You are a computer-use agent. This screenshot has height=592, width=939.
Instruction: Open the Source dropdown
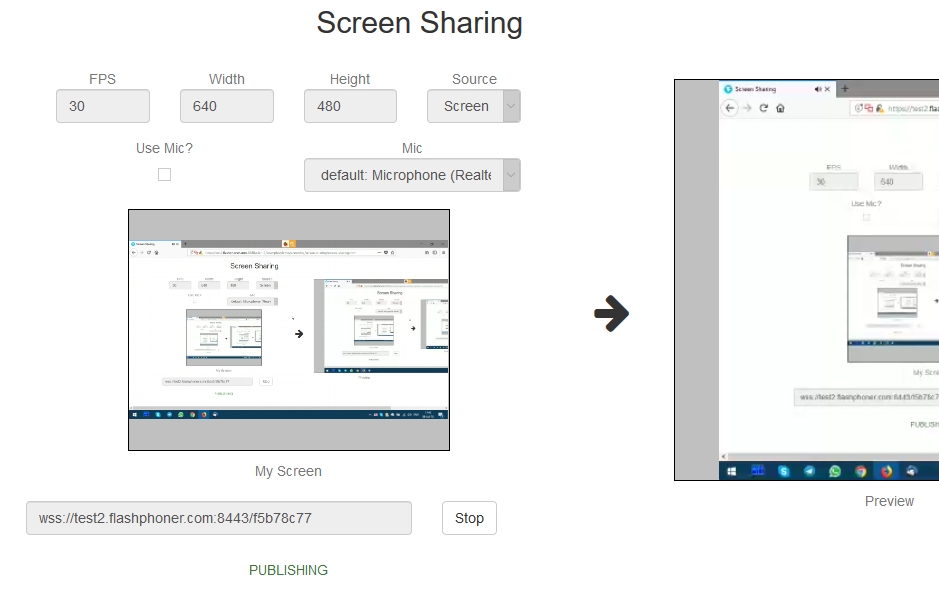coord(473,106)
